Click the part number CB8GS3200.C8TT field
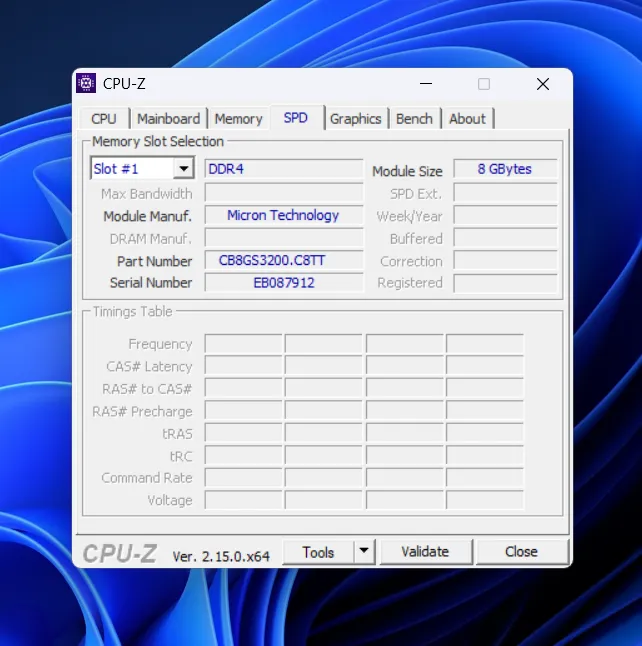The height and width of the screenshot is (646, 642). coord(284,260)
